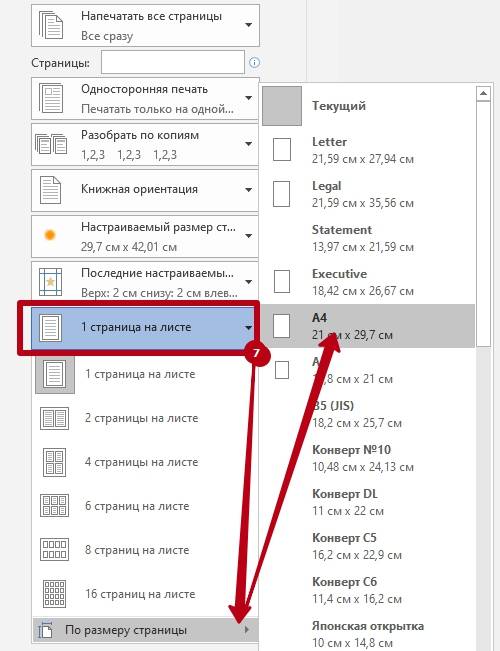Image resolution: width=500 pixels, height=651 pixels.
Task: Click the paper size list scrollbar up arrow
Action: tap(483, 93)
